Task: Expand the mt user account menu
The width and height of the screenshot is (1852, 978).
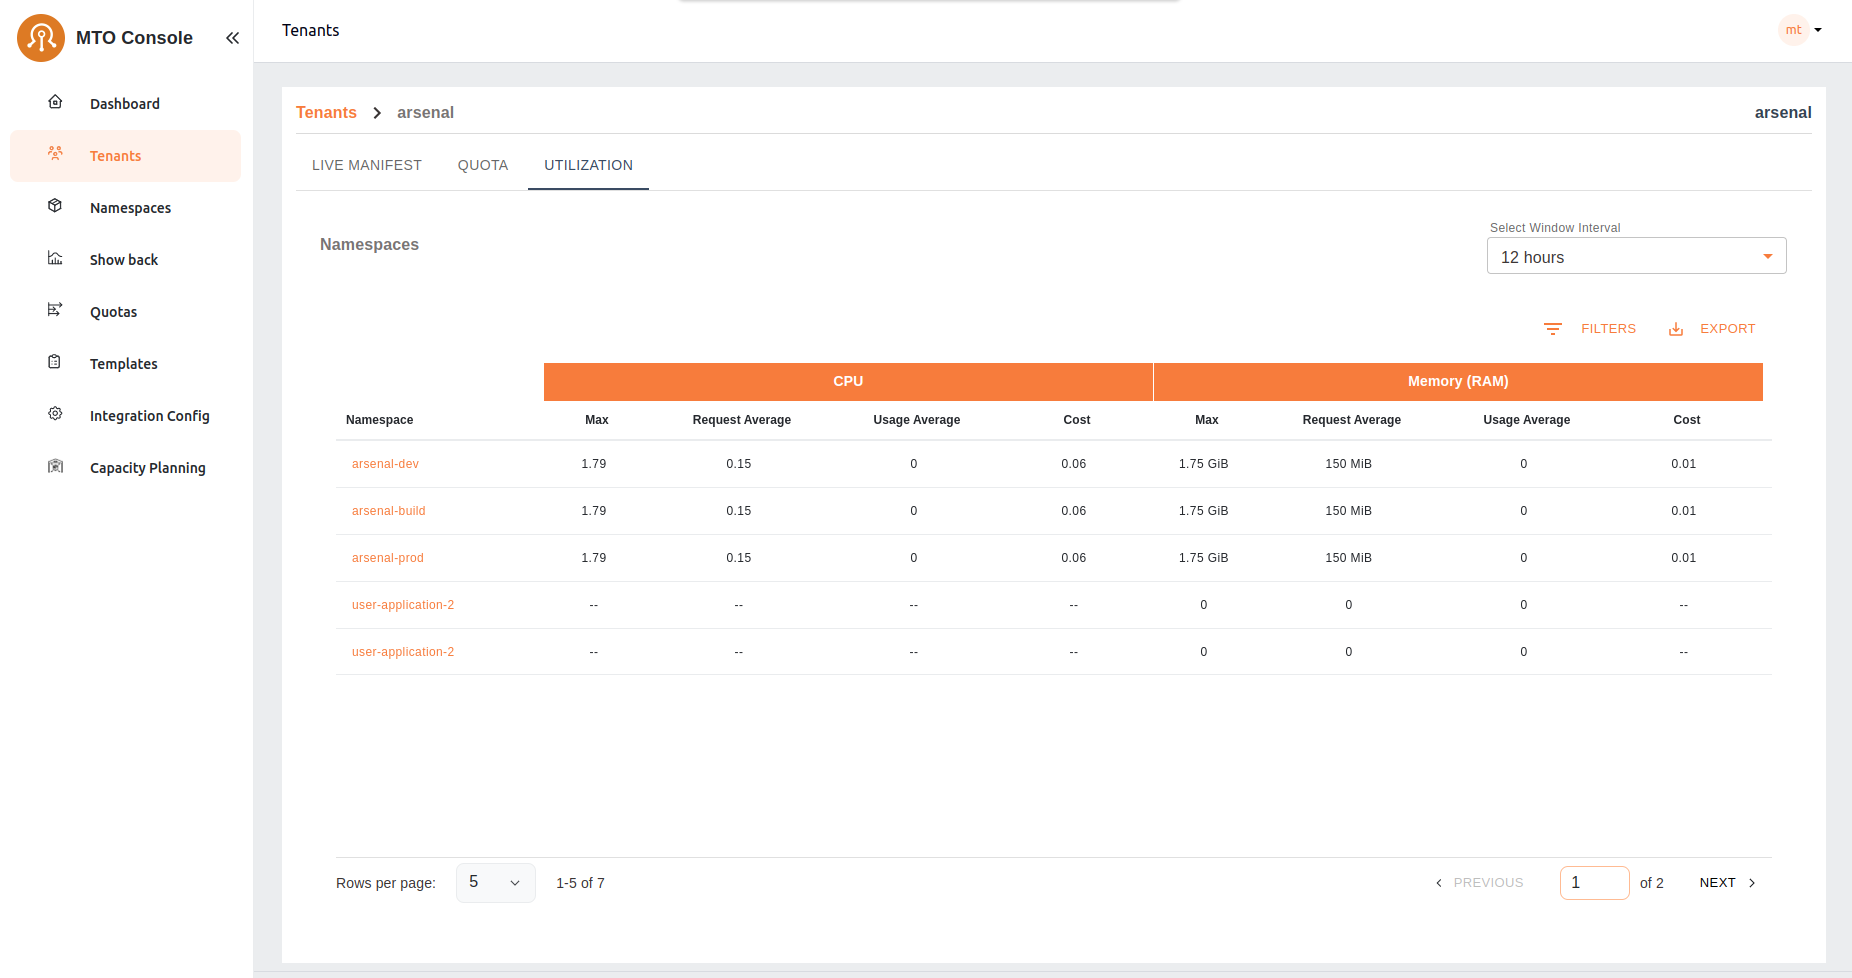Action: (1802, 30)
